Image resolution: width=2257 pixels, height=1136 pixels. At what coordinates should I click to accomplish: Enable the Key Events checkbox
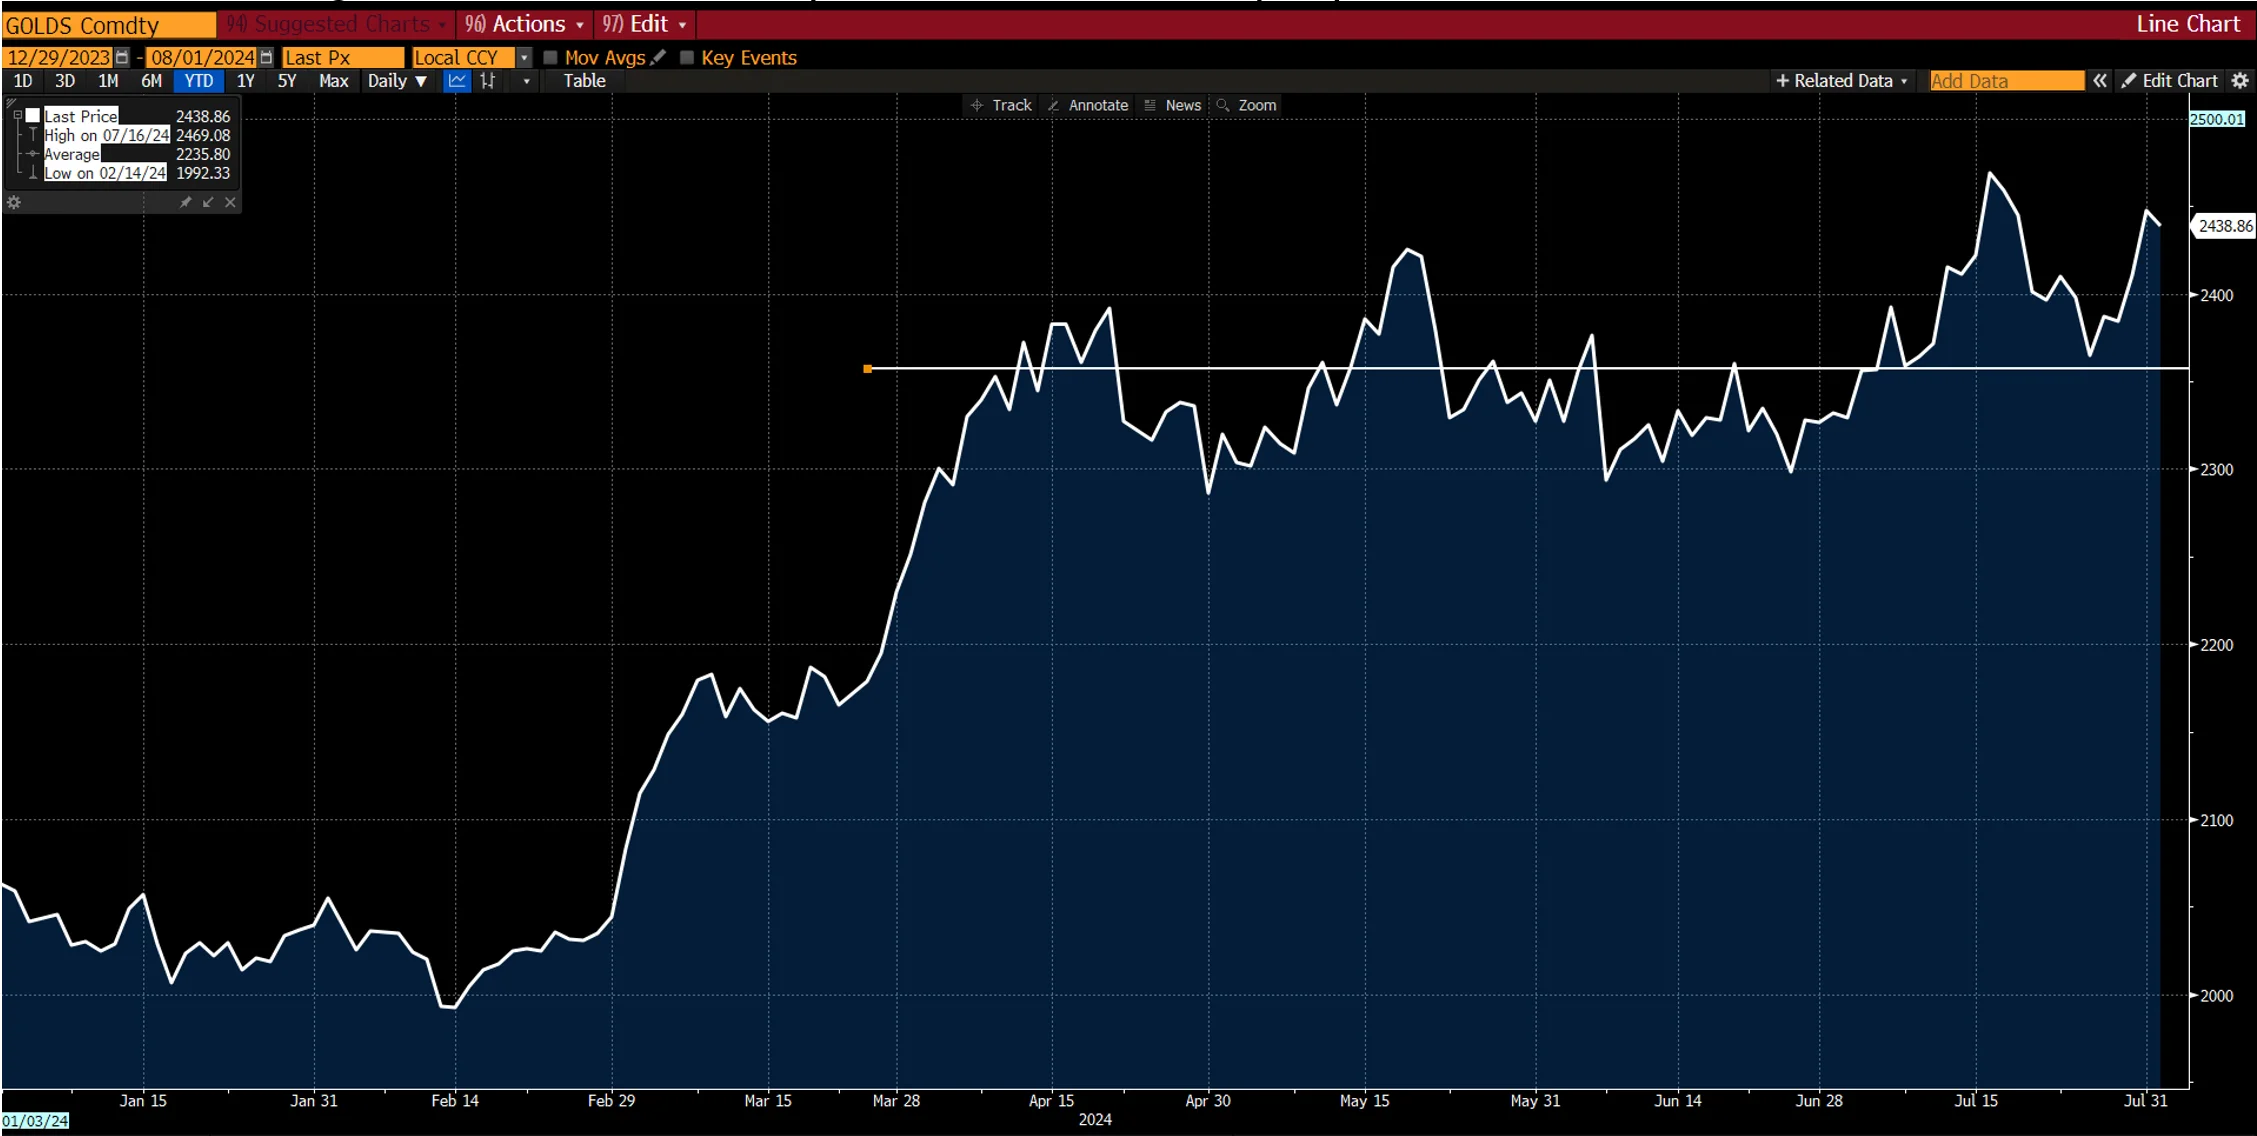pyautogui.click(x=687, y=58)
